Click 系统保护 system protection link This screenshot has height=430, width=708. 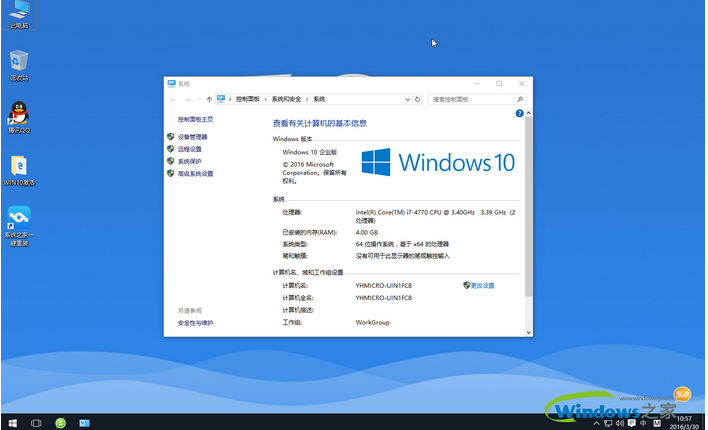pyautogui.click(x=190, y=161)
